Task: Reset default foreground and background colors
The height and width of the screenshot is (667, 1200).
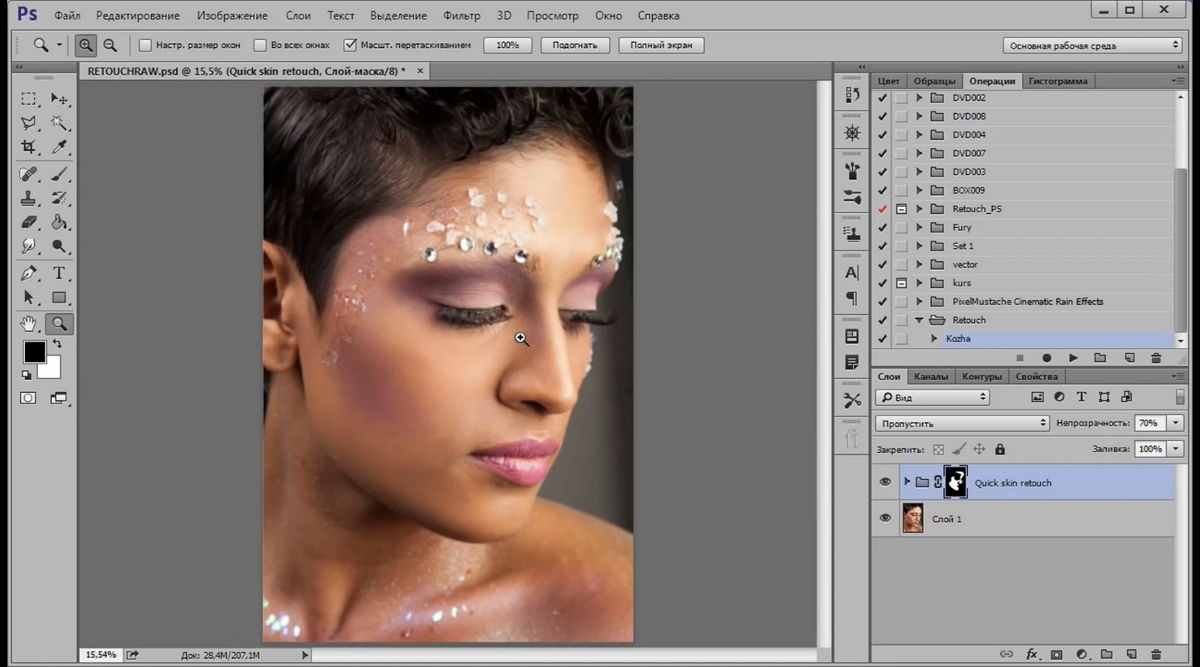Action: pyautogui.click(x=26, y=375)
